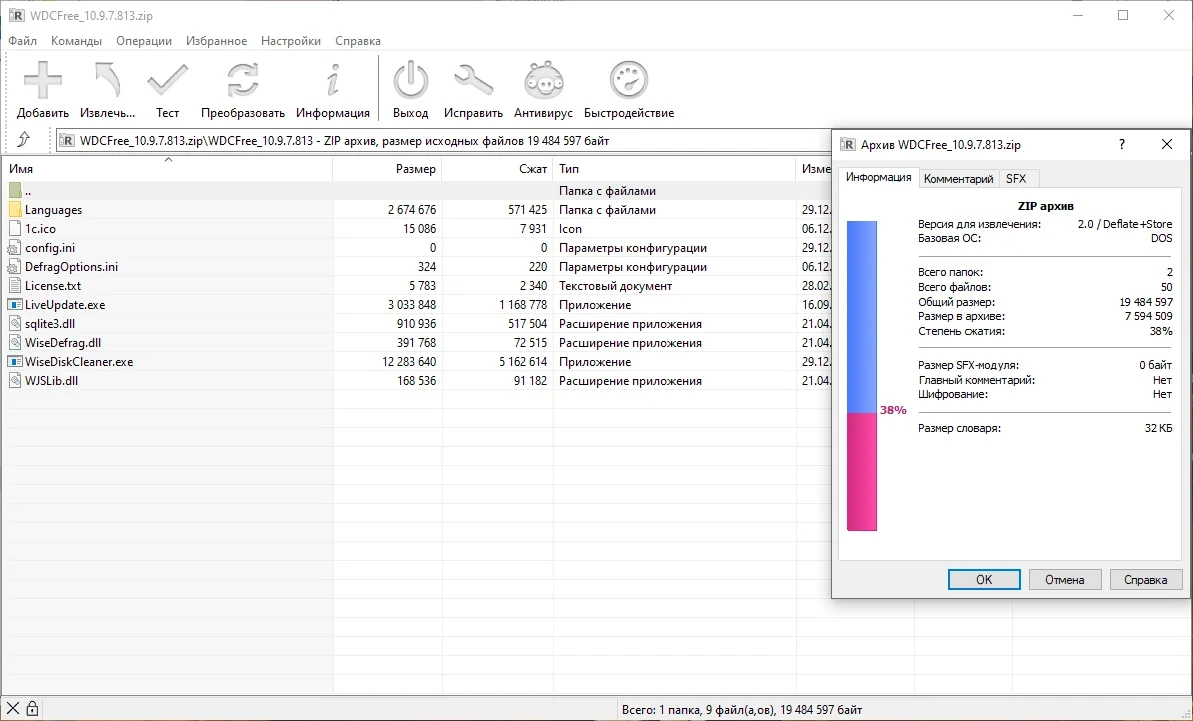Viewport: 1193px width, 721px height.
Task: Open the Файл menu
Action: (23, 41)
